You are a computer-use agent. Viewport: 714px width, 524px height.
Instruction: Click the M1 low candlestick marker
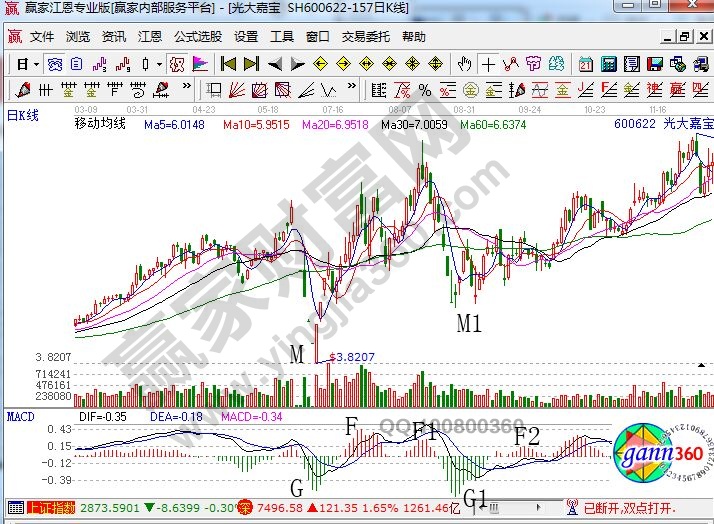(469, 322)
